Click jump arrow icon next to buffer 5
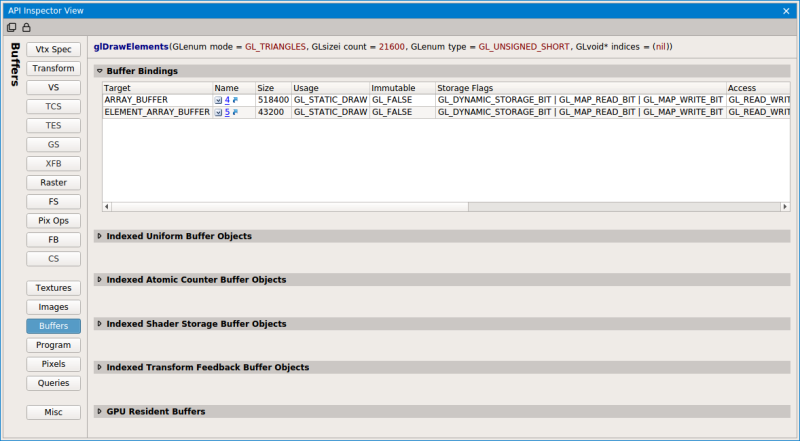Image resolution: width=800 pixels, height=441 pixels. pyautogui.click(x=235, y=112)
